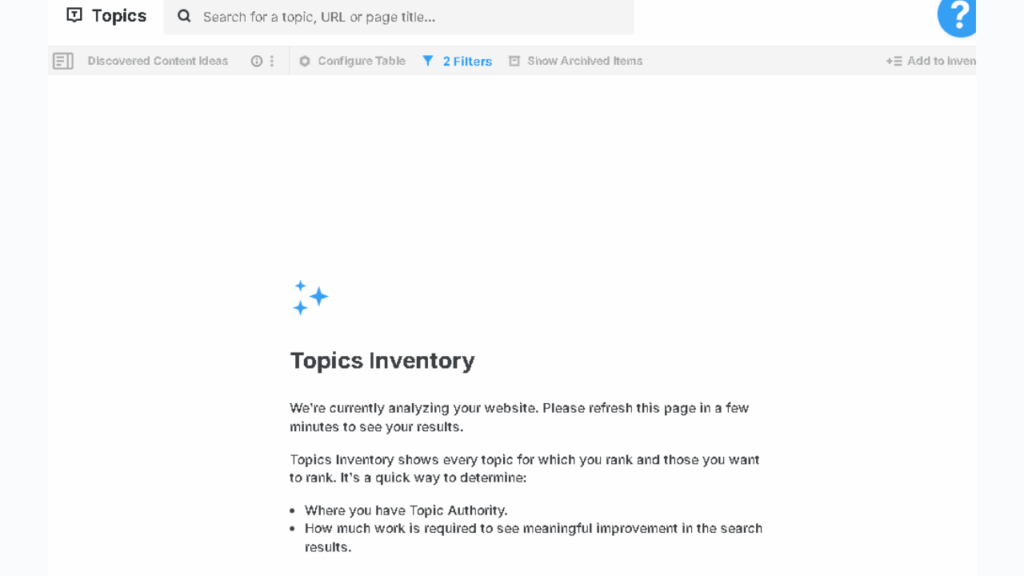Click the Topics panel icon beside the page title

pos(73,15)
